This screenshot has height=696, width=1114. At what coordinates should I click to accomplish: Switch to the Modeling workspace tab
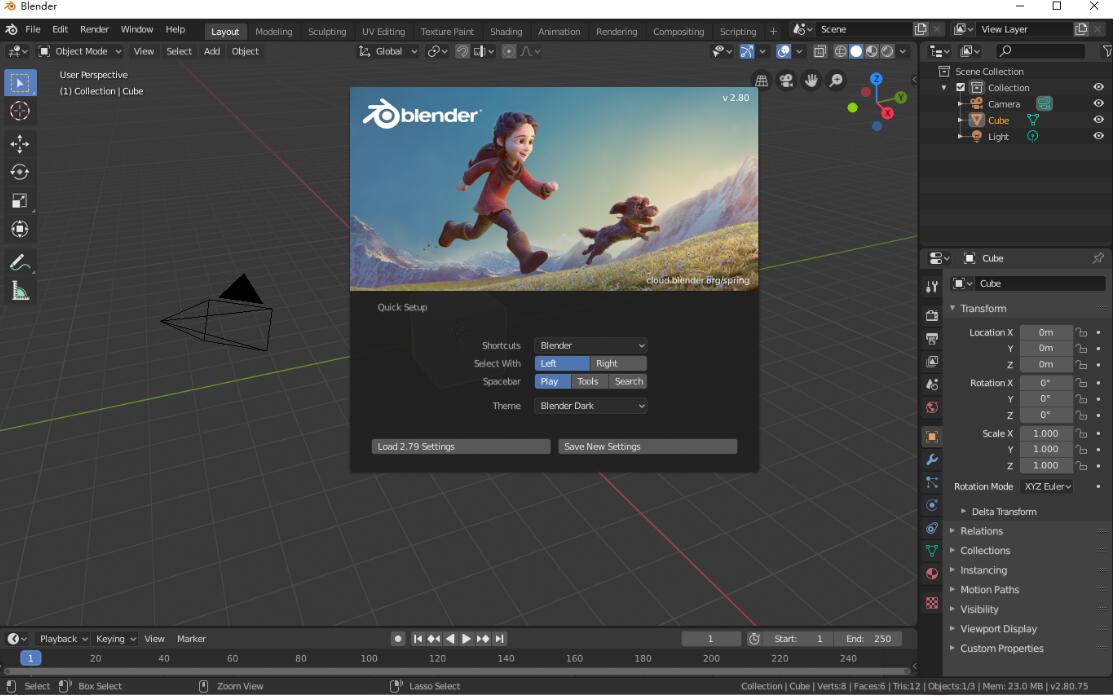(x=274, y=31)
